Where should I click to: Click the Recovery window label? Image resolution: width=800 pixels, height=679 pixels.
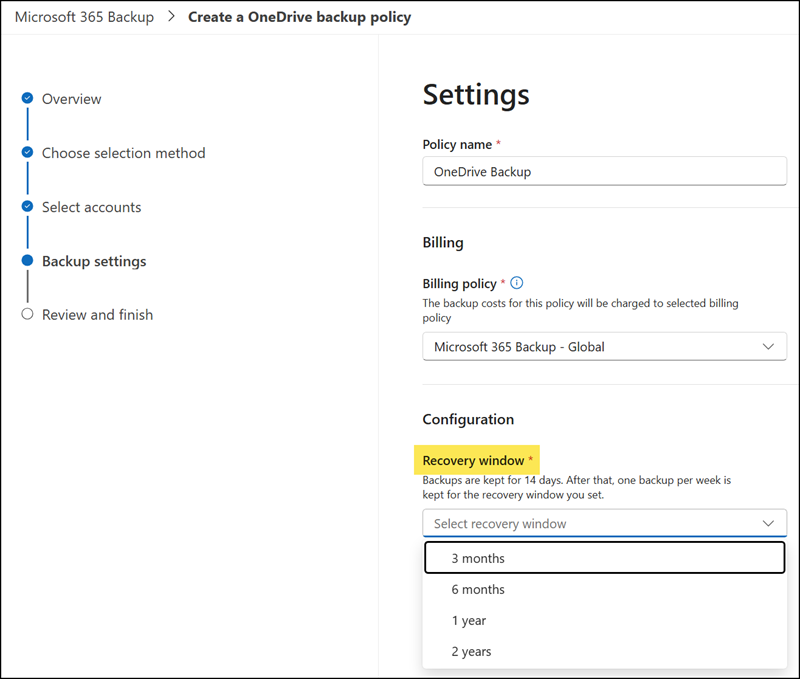click(x=473, y=460)
